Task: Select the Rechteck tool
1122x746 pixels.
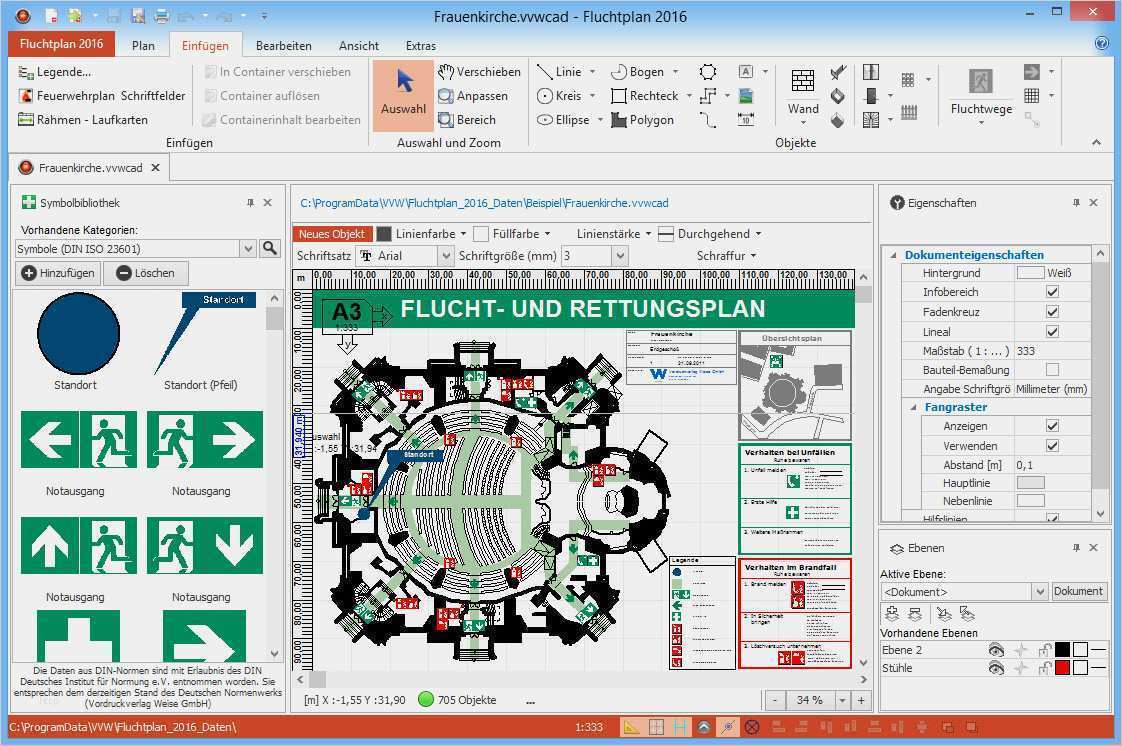Action: [x=645, y=96]
